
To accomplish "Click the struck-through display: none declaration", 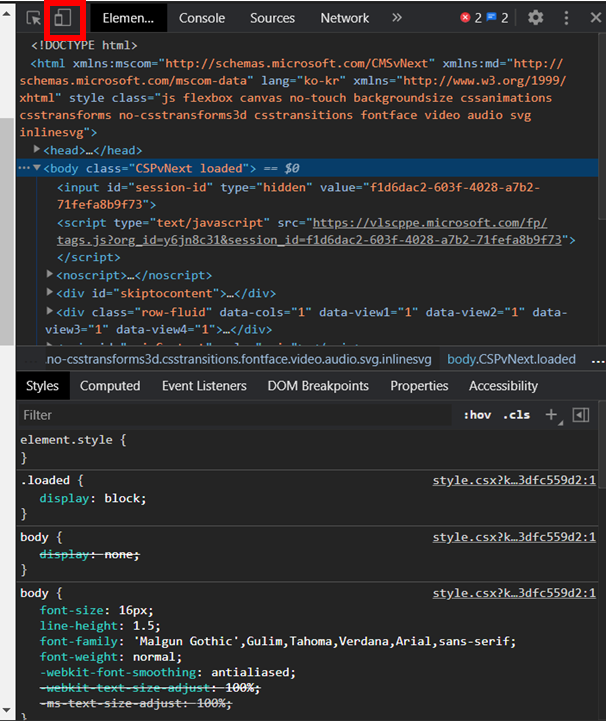I will tap(90, 555).
